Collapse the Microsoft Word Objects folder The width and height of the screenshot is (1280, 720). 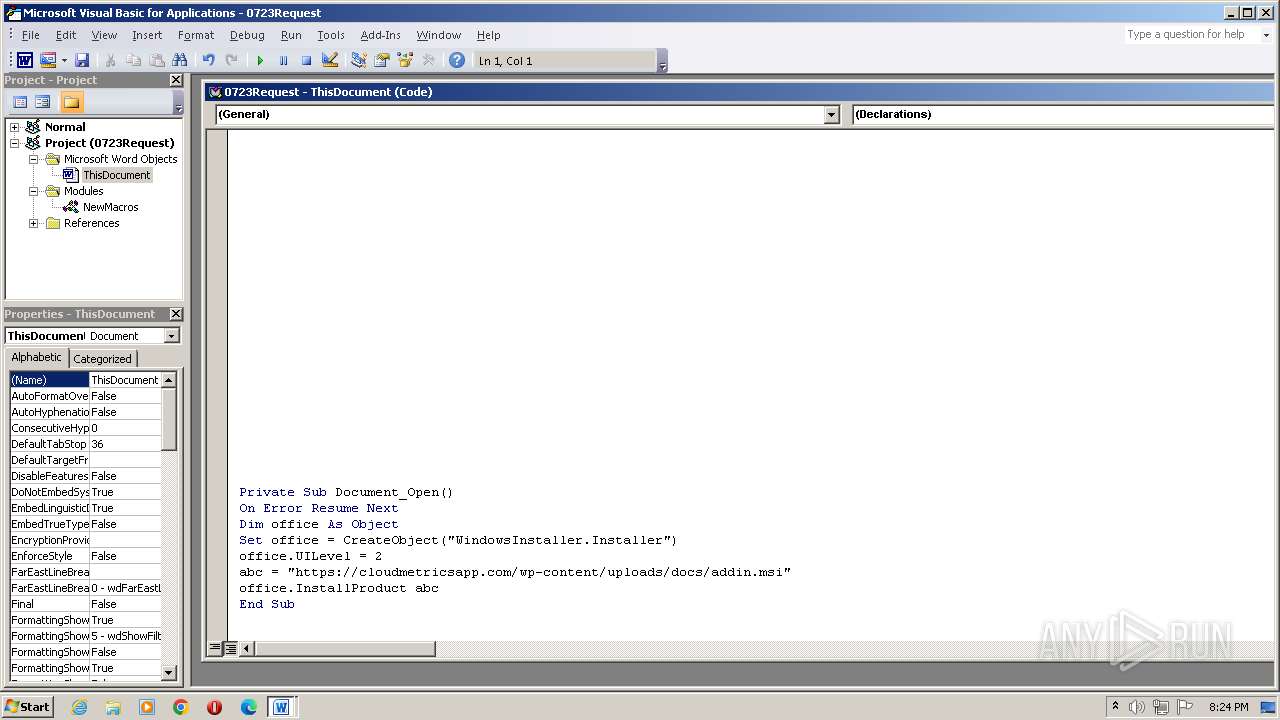click(33, 159)
